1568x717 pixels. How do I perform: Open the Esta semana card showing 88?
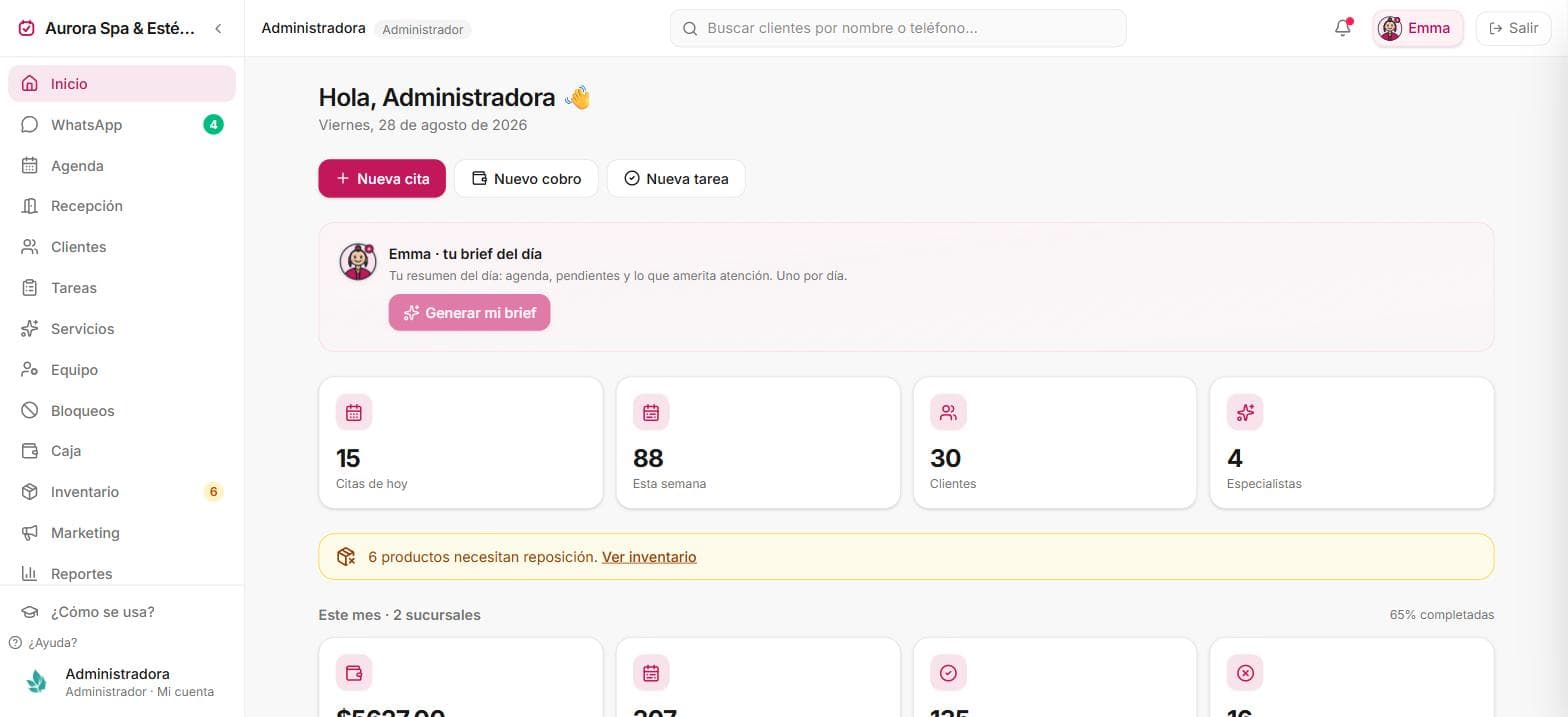click(758, 442)
